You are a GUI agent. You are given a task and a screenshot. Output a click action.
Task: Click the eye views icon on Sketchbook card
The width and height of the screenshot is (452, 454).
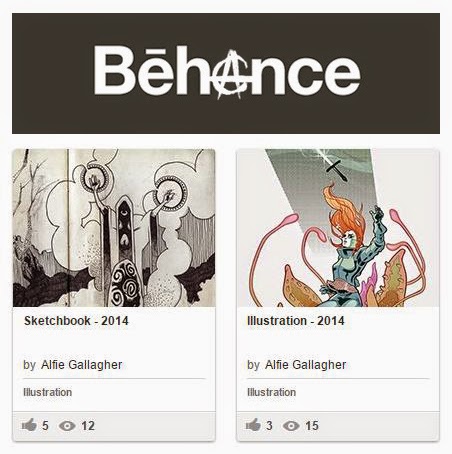[x=67, y=426]
